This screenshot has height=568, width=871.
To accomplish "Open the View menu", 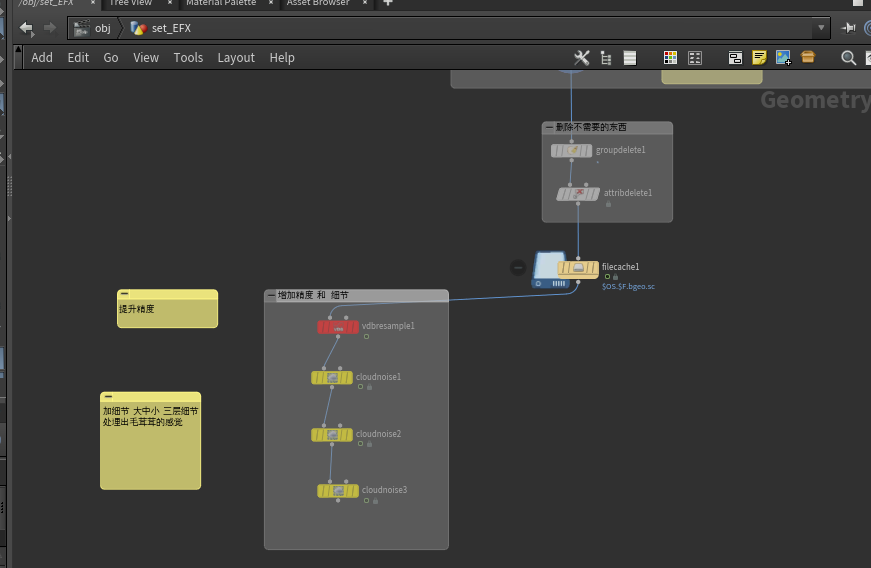I will tap(146, 58).
